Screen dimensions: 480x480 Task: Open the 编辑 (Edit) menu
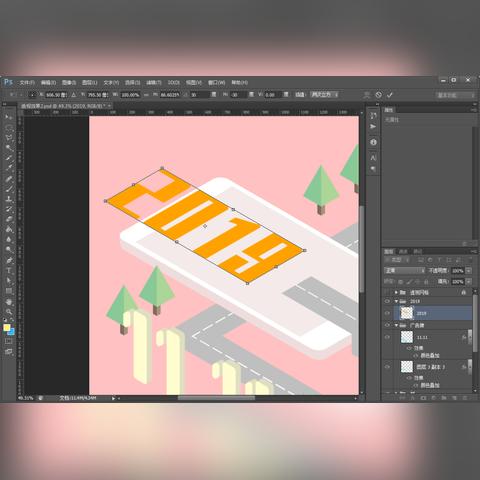(x=48, y=82)
